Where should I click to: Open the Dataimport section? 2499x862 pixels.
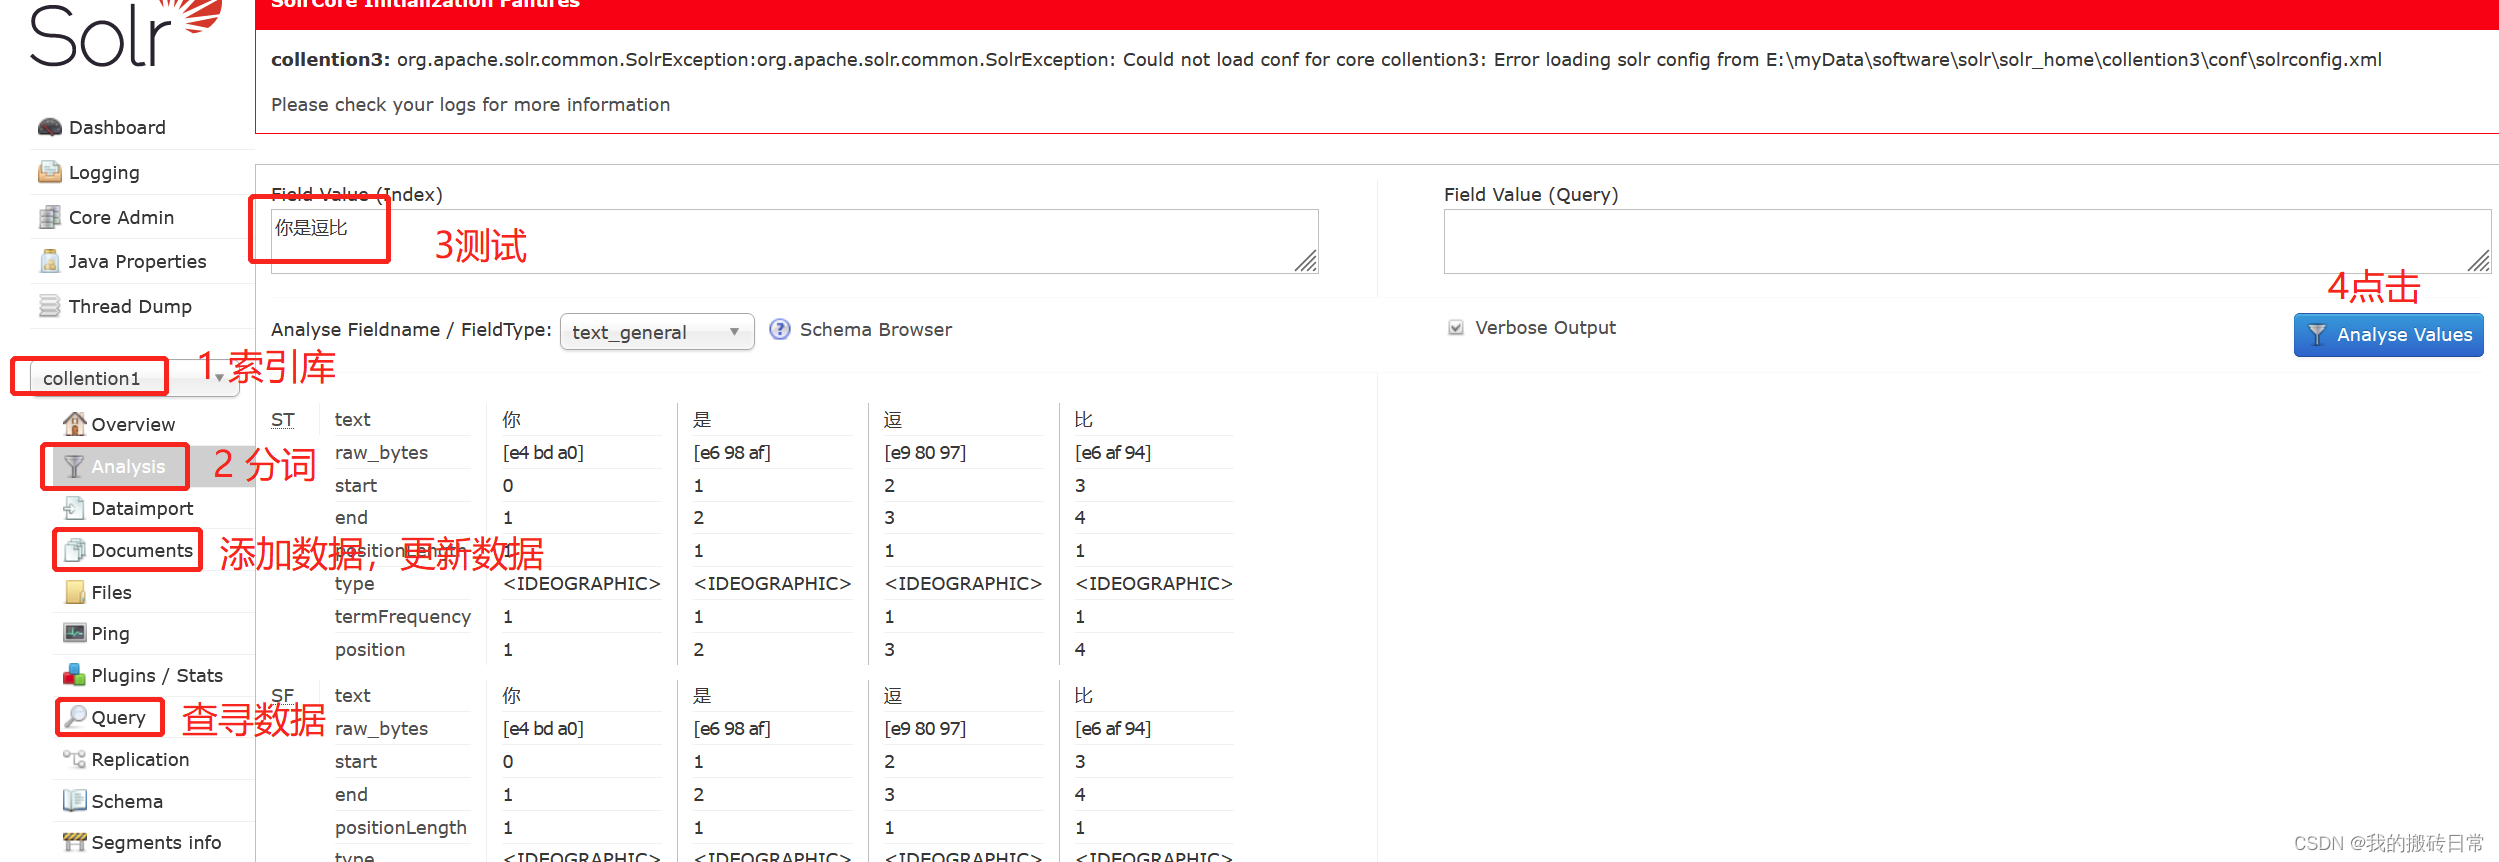(x=142, y=508)
